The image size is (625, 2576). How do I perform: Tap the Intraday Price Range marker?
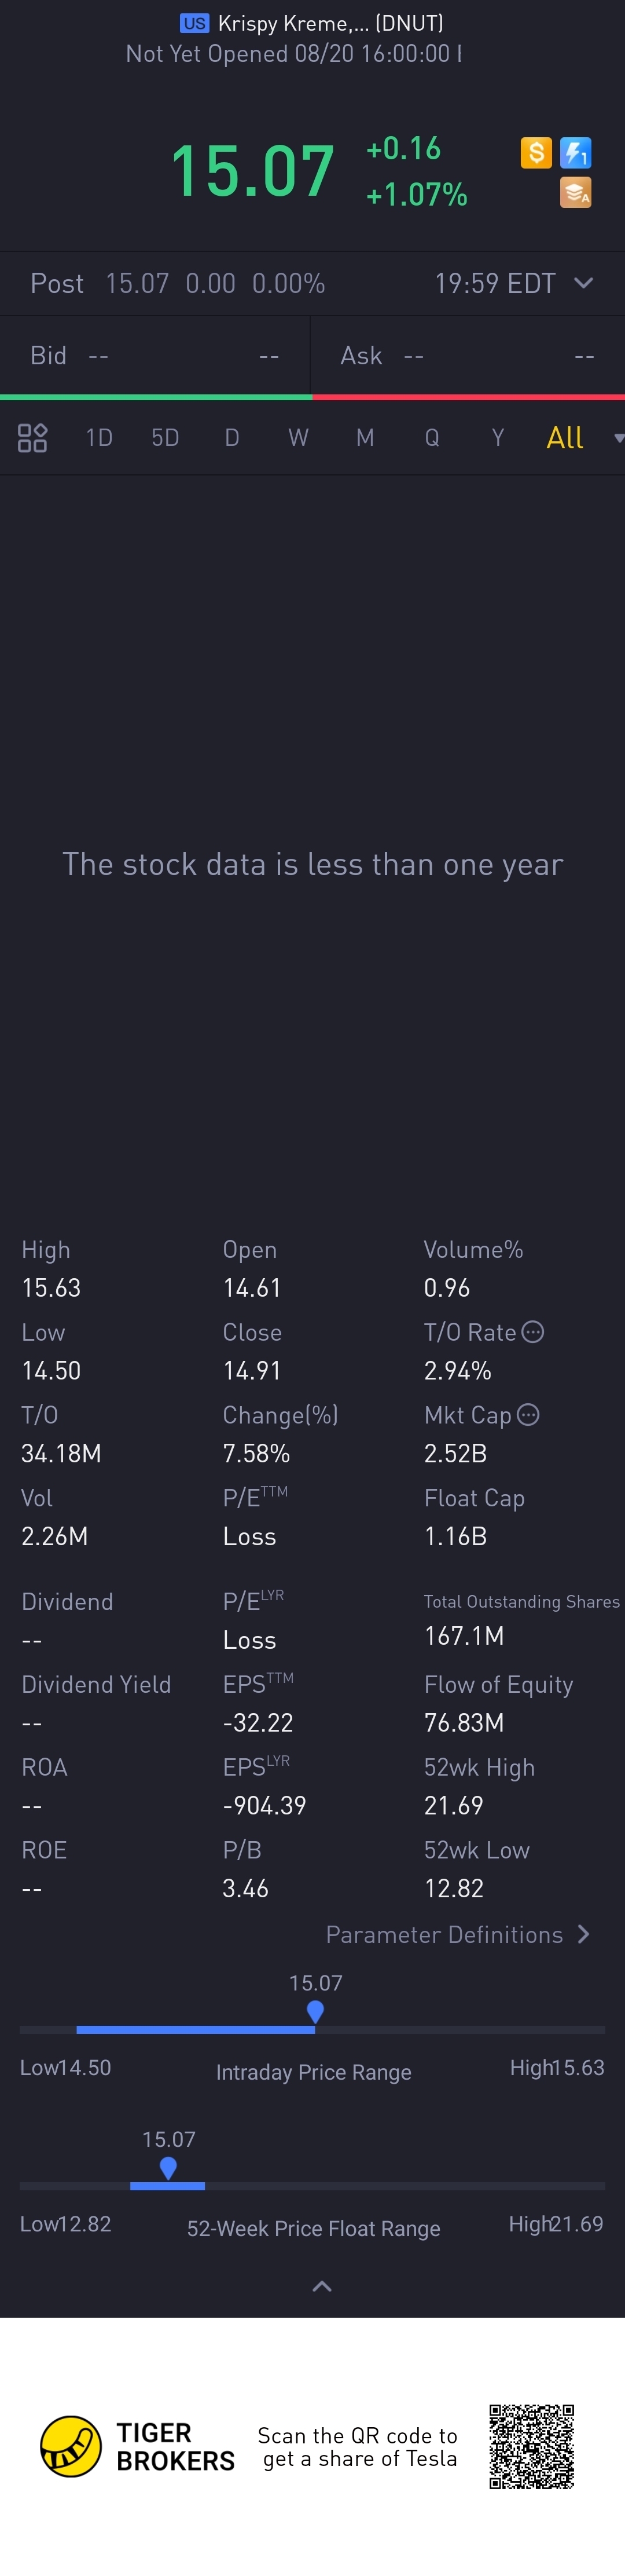click(x=315, y=2011)
